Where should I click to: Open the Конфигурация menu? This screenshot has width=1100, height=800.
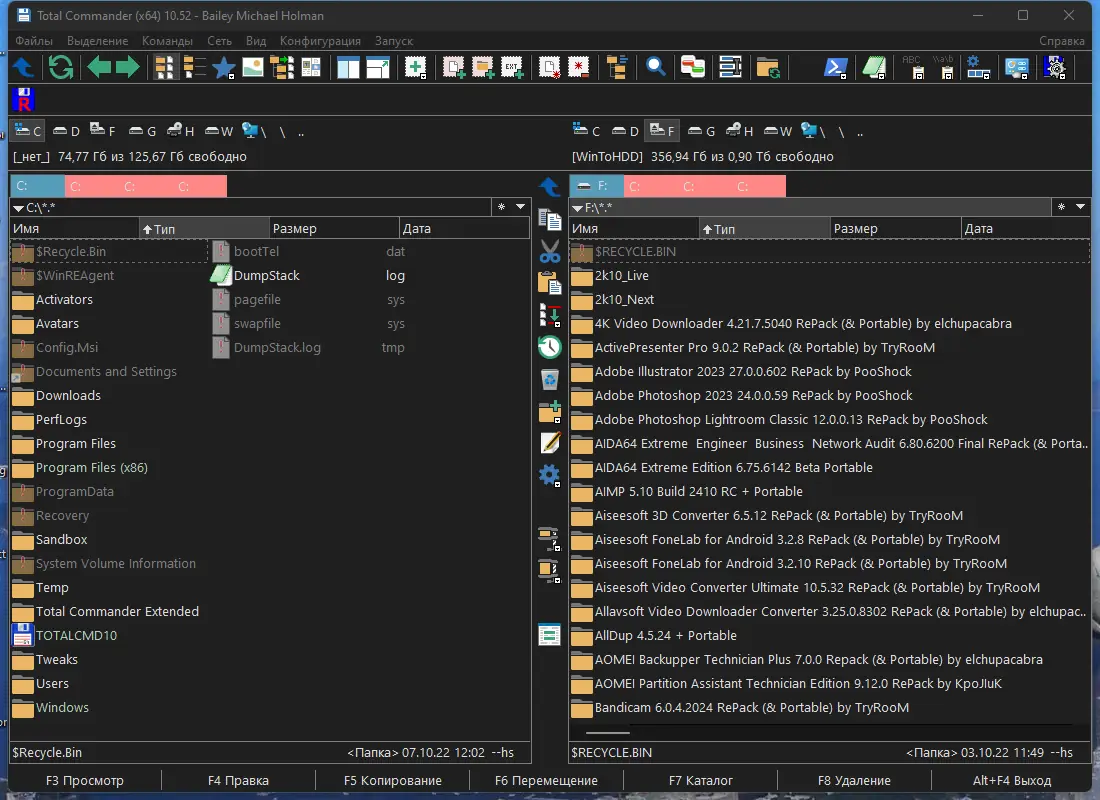(320, 41)
